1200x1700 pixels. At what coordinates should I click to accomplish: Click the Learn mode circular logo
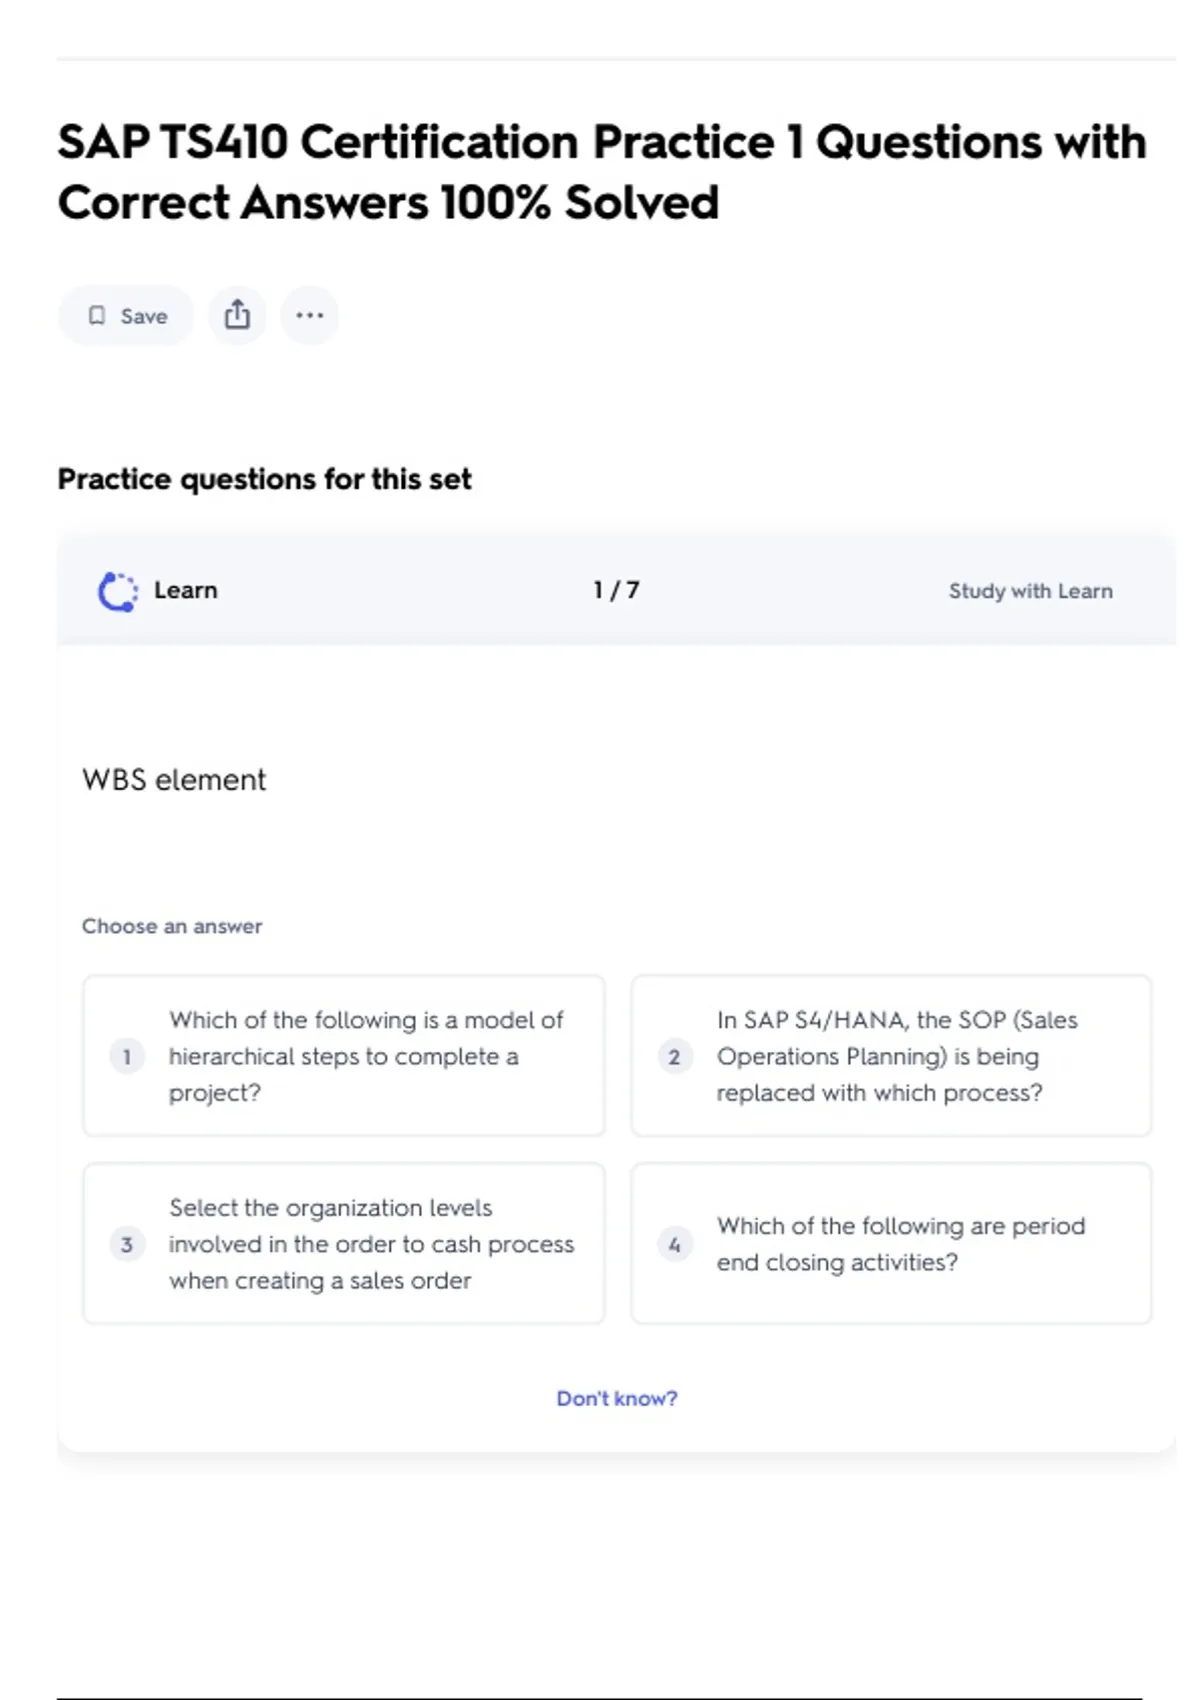tap(118, 591)
